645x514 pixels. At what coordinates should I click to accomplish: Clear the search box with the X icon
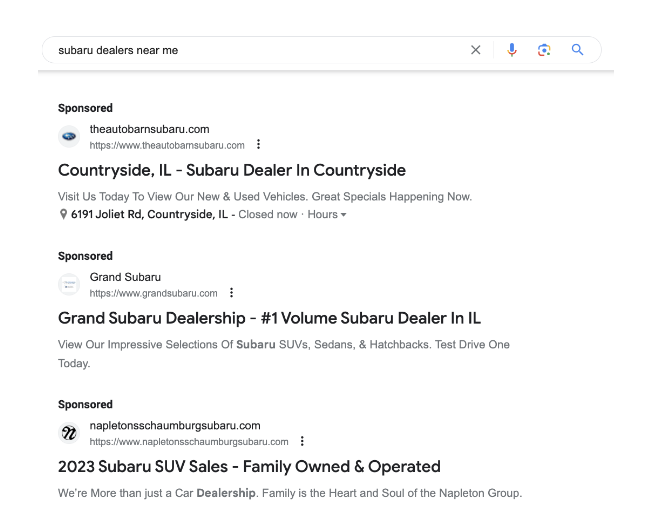(476, 50)
